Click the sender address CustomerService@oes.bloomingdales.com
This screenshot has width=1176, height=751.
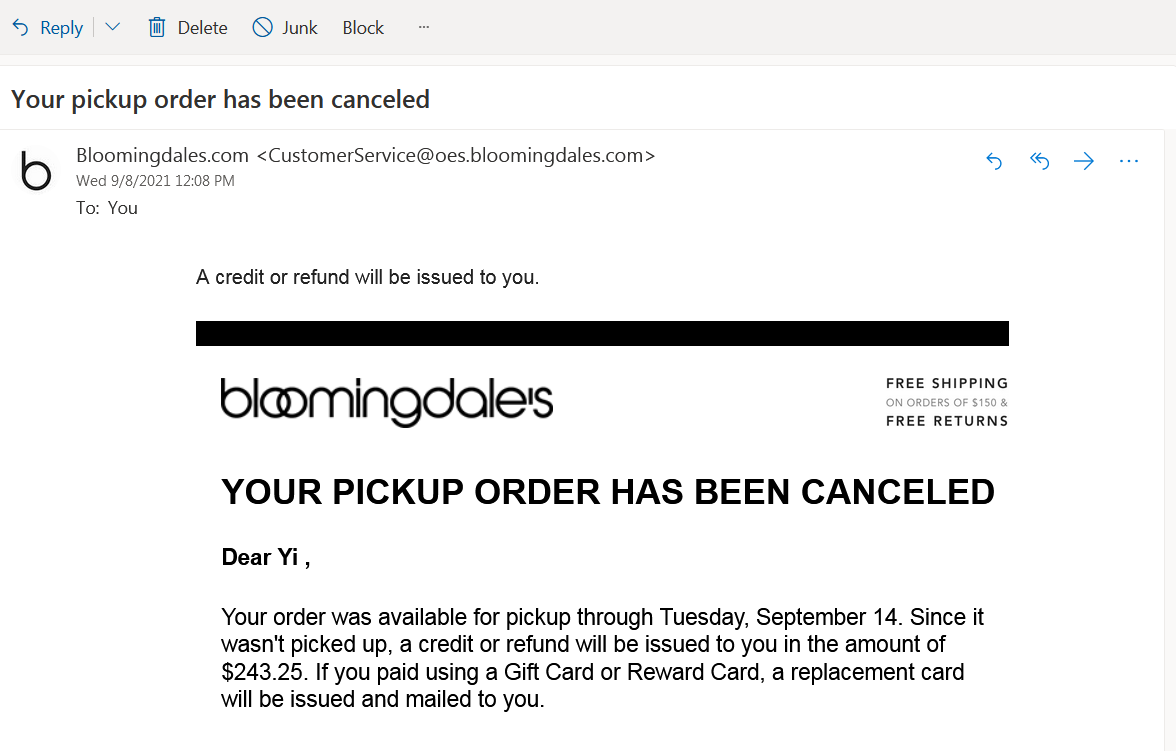pyautogui.click(x=455, y=155)
